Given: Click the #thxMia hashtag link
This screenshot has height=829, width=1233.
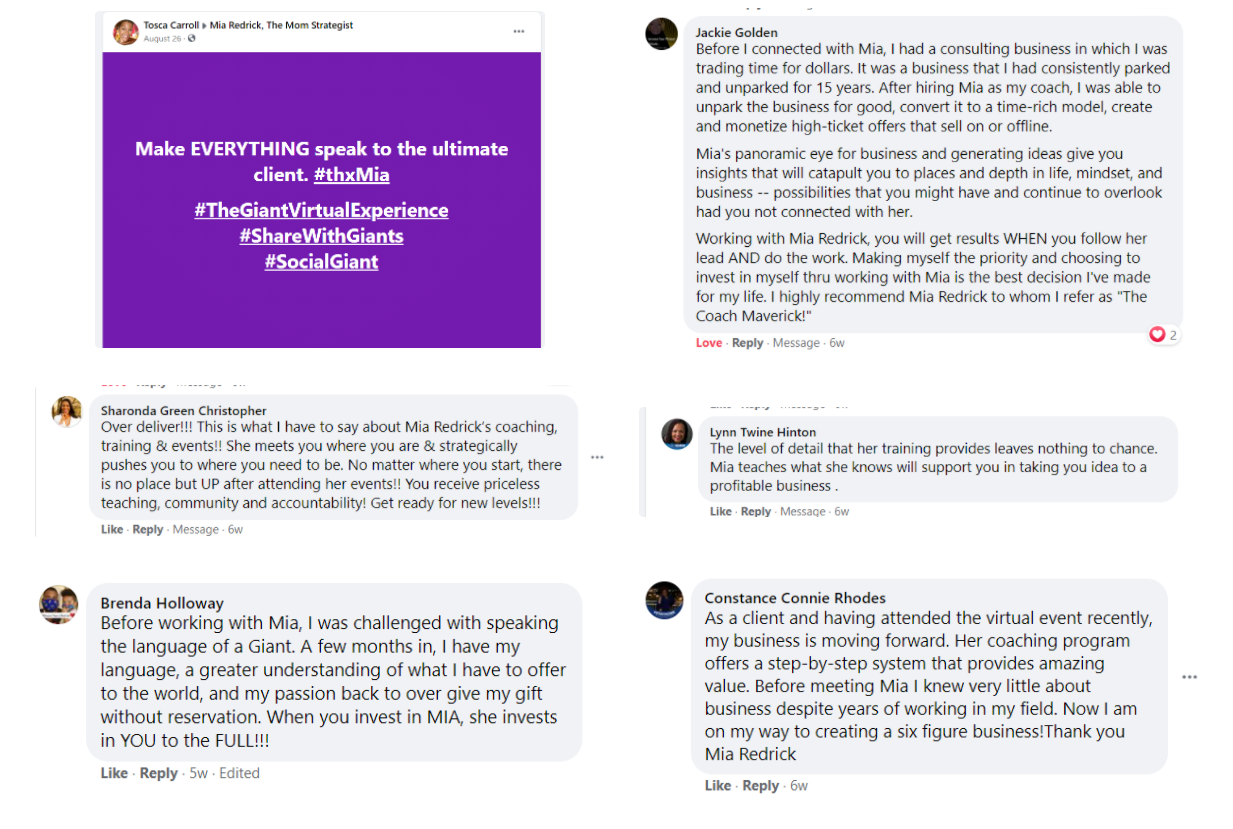Looking at the screenshot, I should [x=351, y=175].
